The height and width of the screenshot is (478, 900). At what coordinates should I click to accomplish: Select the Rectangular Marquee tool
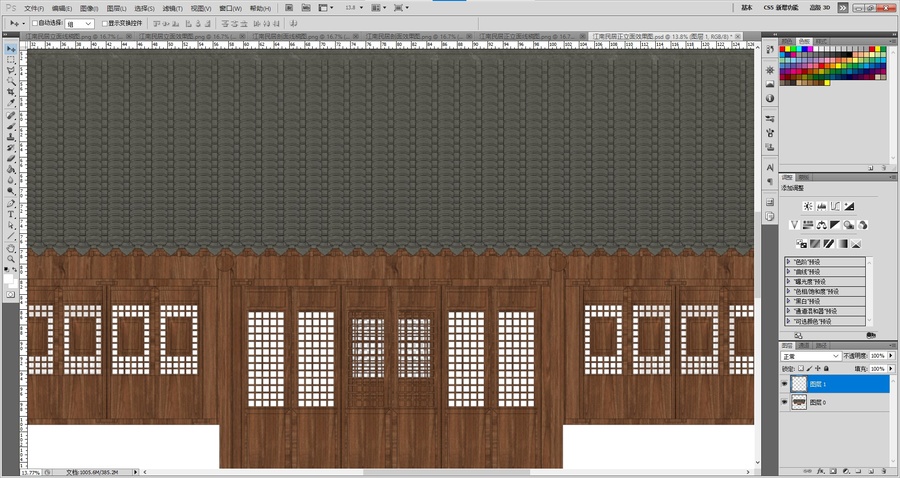(x=11, y=60)
